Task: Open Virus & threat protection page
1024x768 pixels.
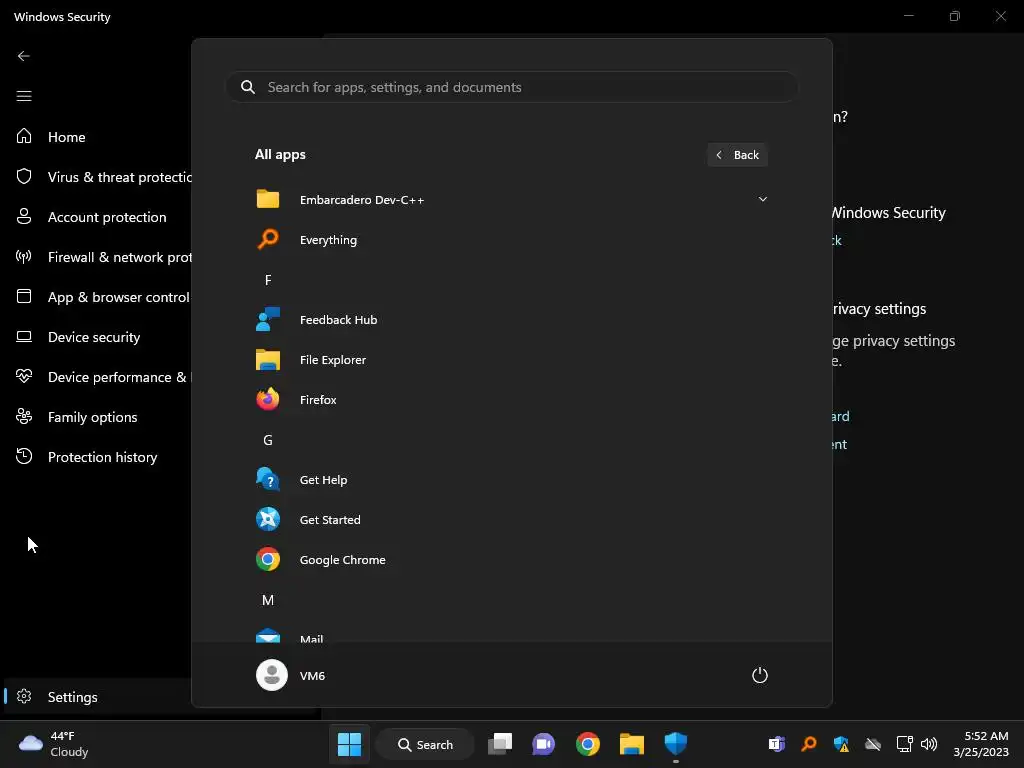Action: [97, 177]
